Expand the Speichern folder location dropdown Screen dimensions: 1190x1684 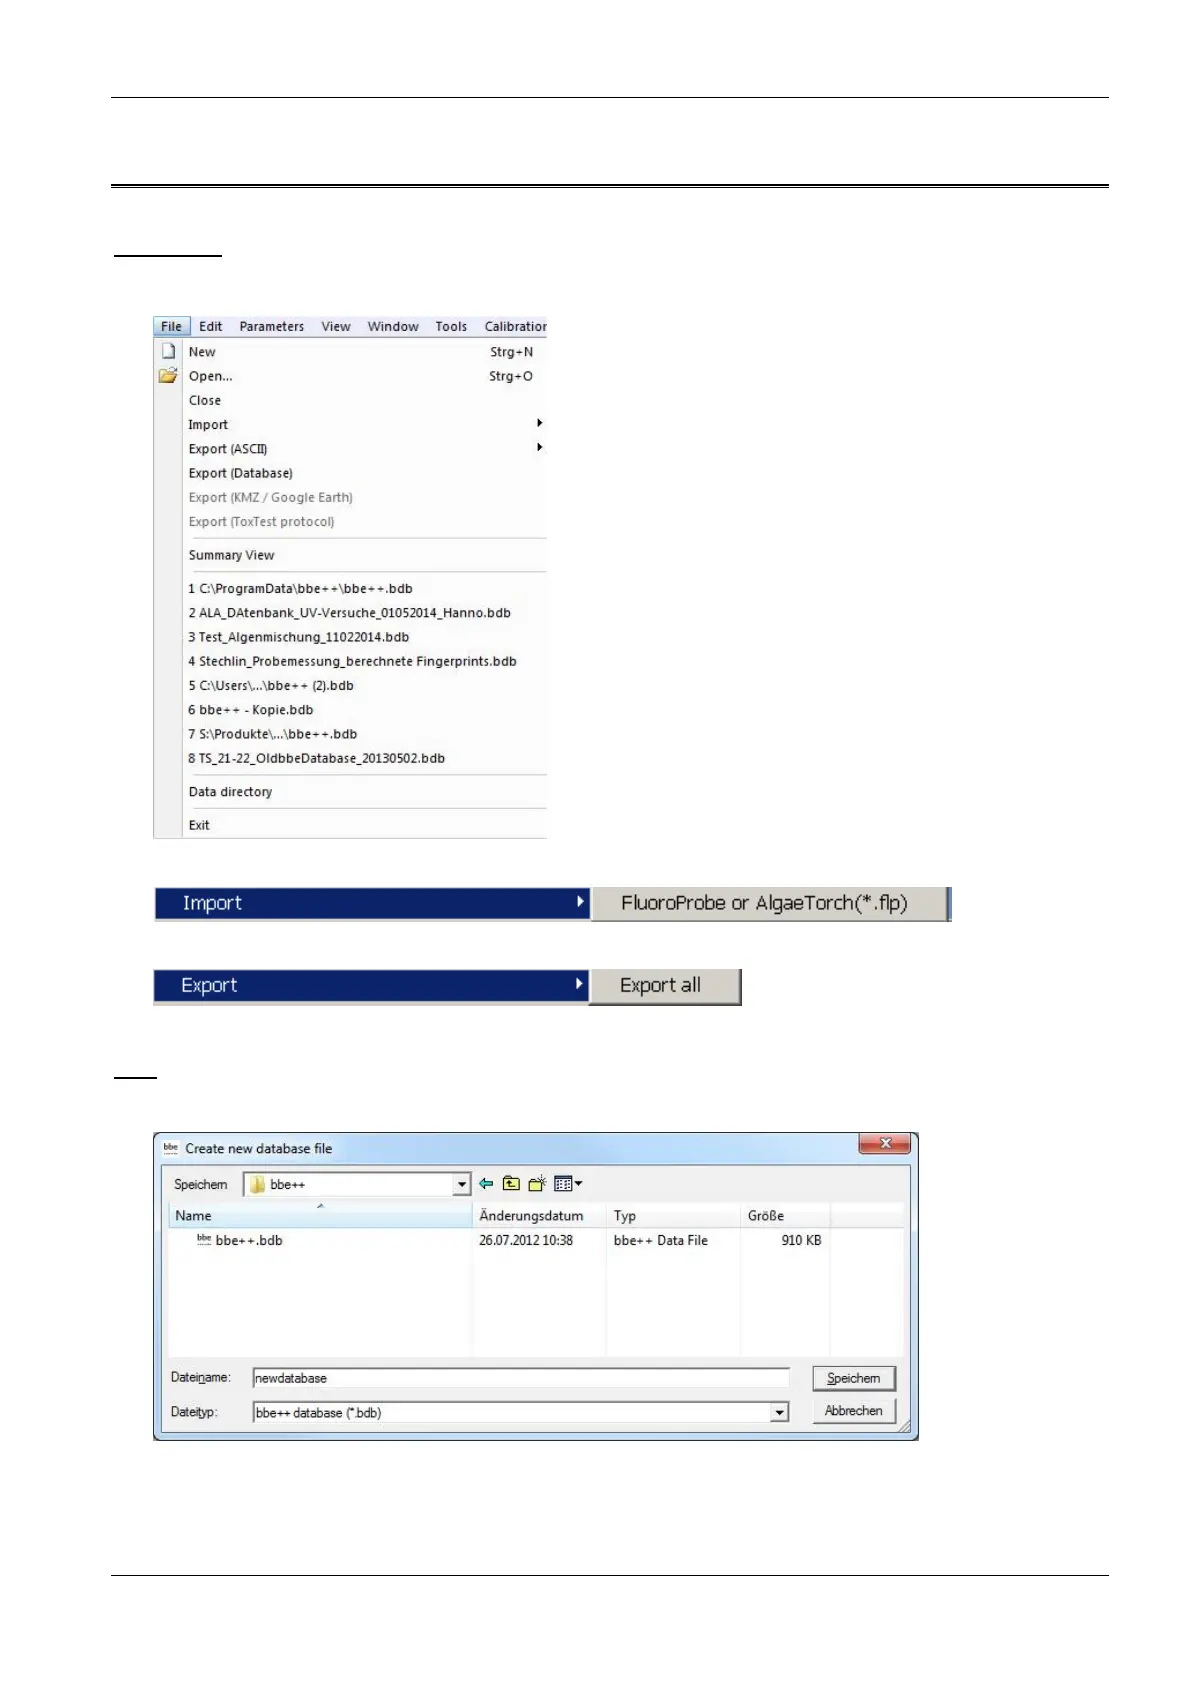461,1185
